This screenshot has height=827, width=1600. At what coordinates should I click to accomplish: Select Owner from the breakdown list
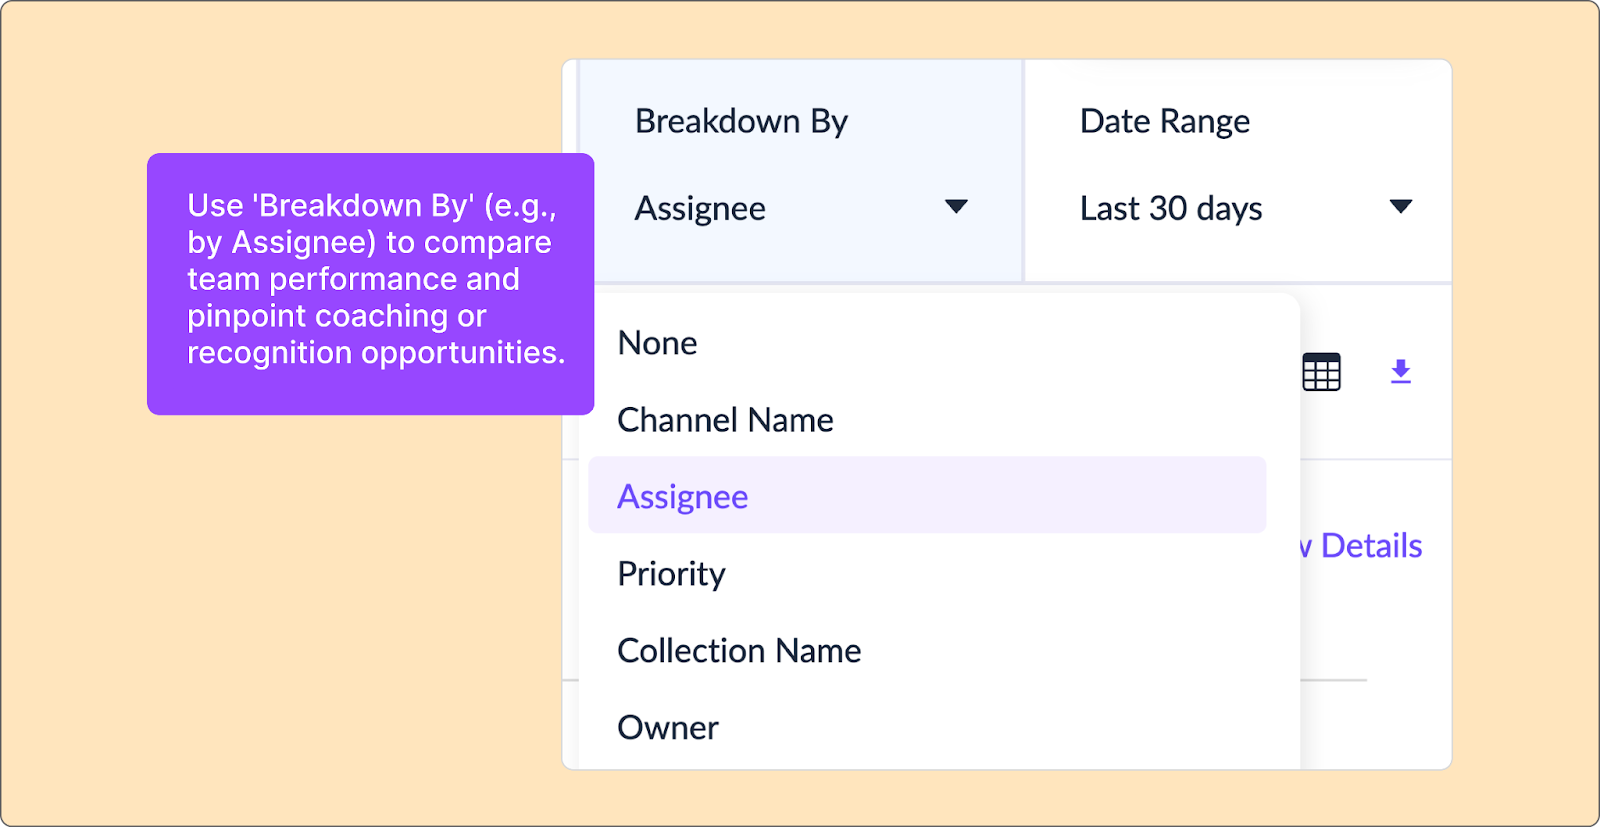tap(927, 728)
